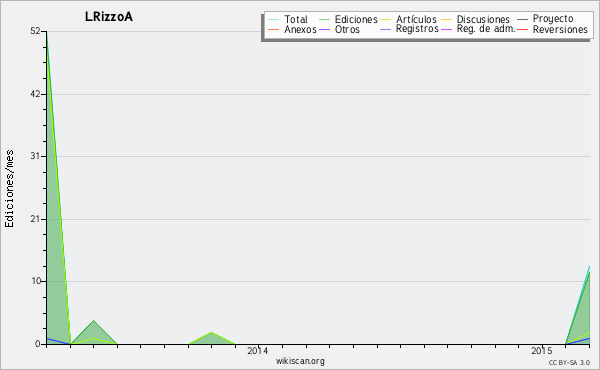Click the 2014 x-axis label

(x=258, y=350)
